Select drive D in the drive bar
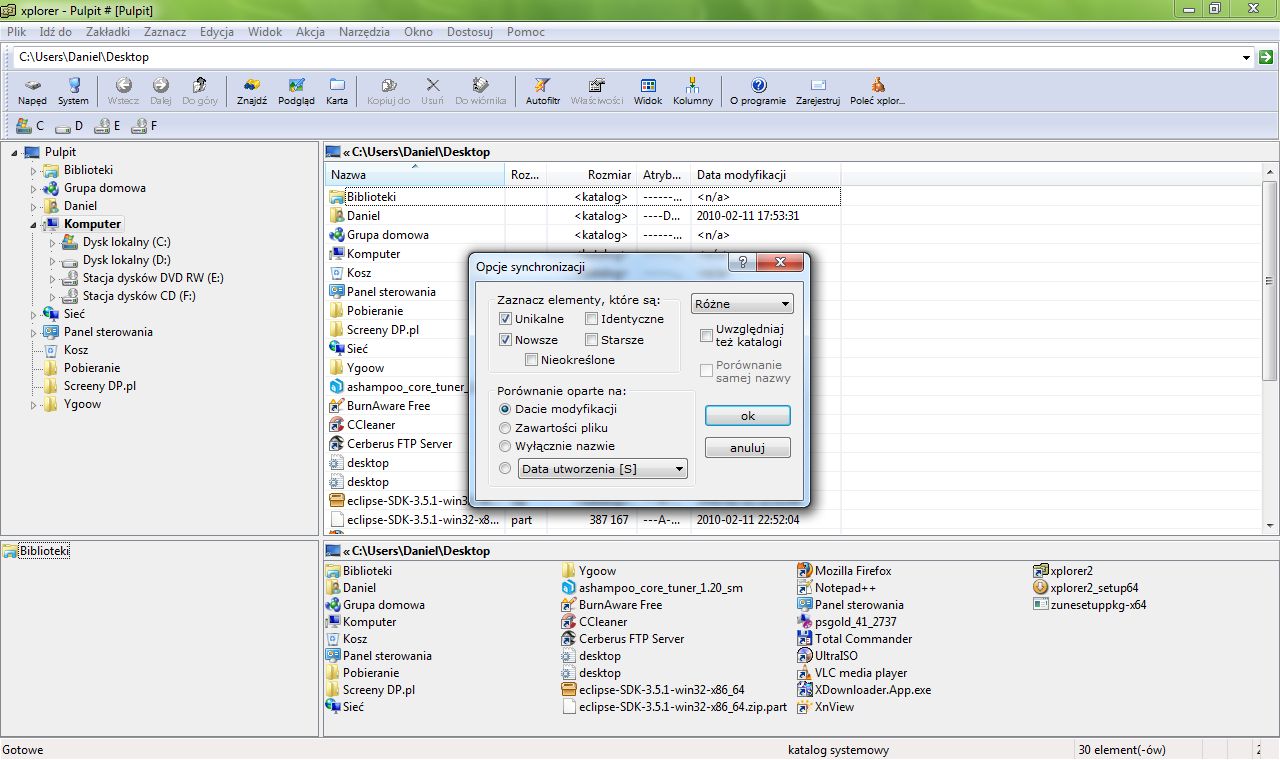 pos(69,126)
